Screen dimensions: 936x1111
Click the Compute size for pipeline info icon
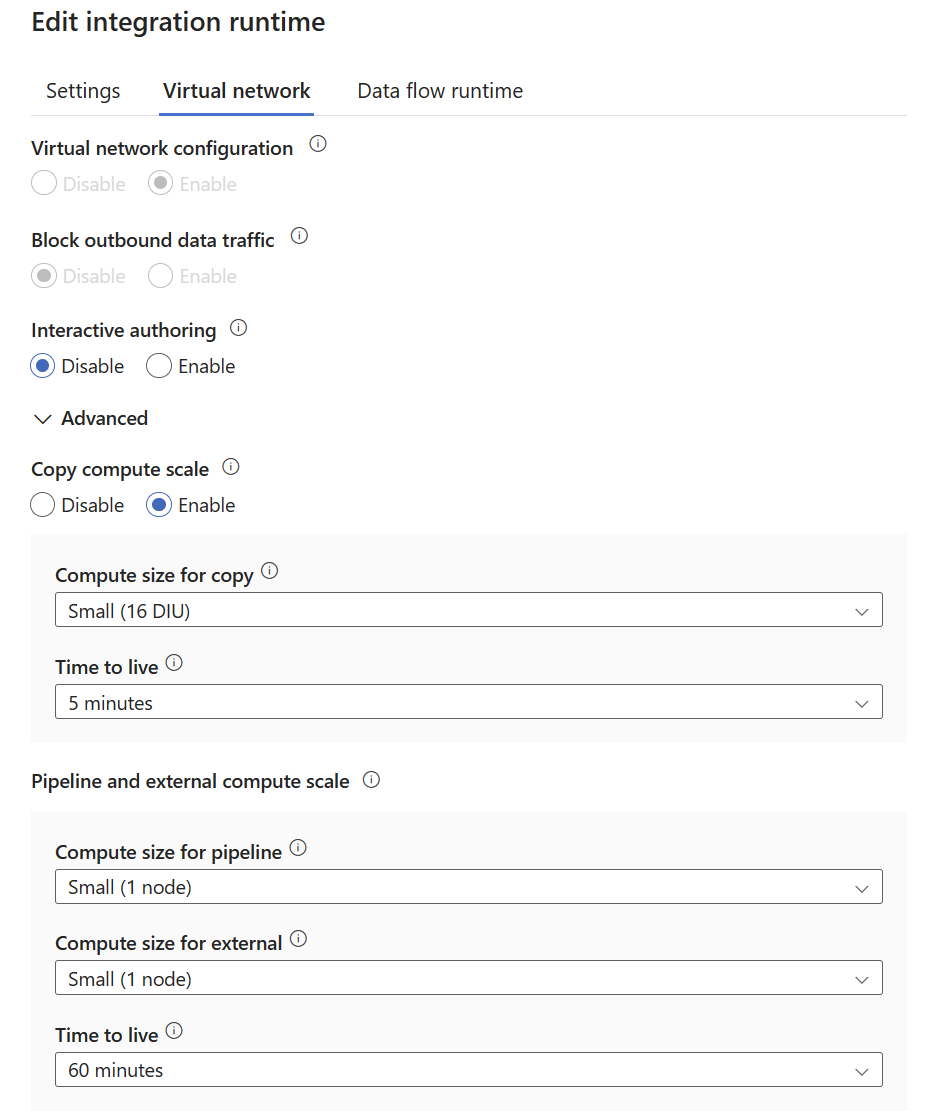298,848
